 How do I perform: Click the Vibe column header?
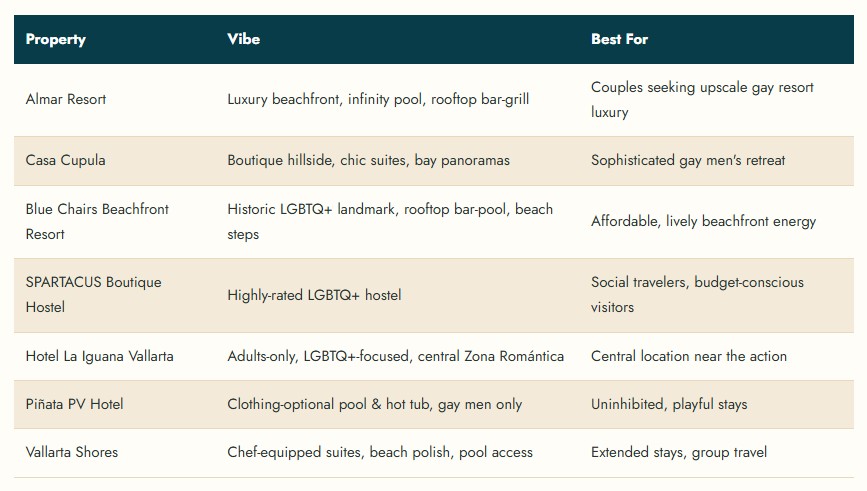[x=243, y=39]
